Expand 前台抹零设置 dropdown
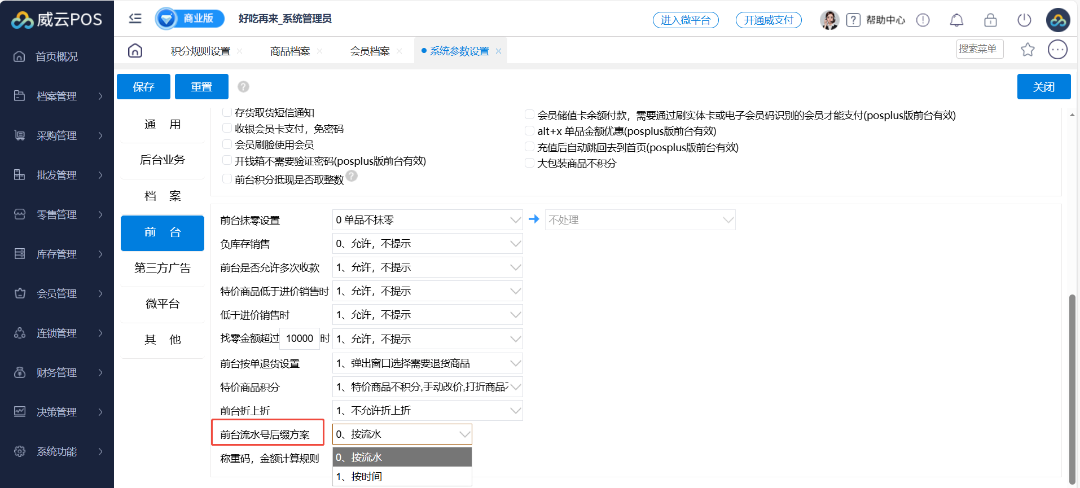 (427, 219)
